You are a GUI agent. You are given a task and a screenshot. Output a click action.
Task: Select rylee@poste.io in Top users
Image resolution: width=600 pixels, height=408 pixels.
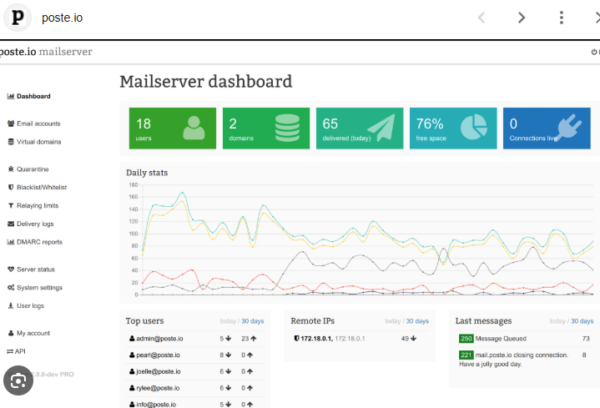(158, 388)
